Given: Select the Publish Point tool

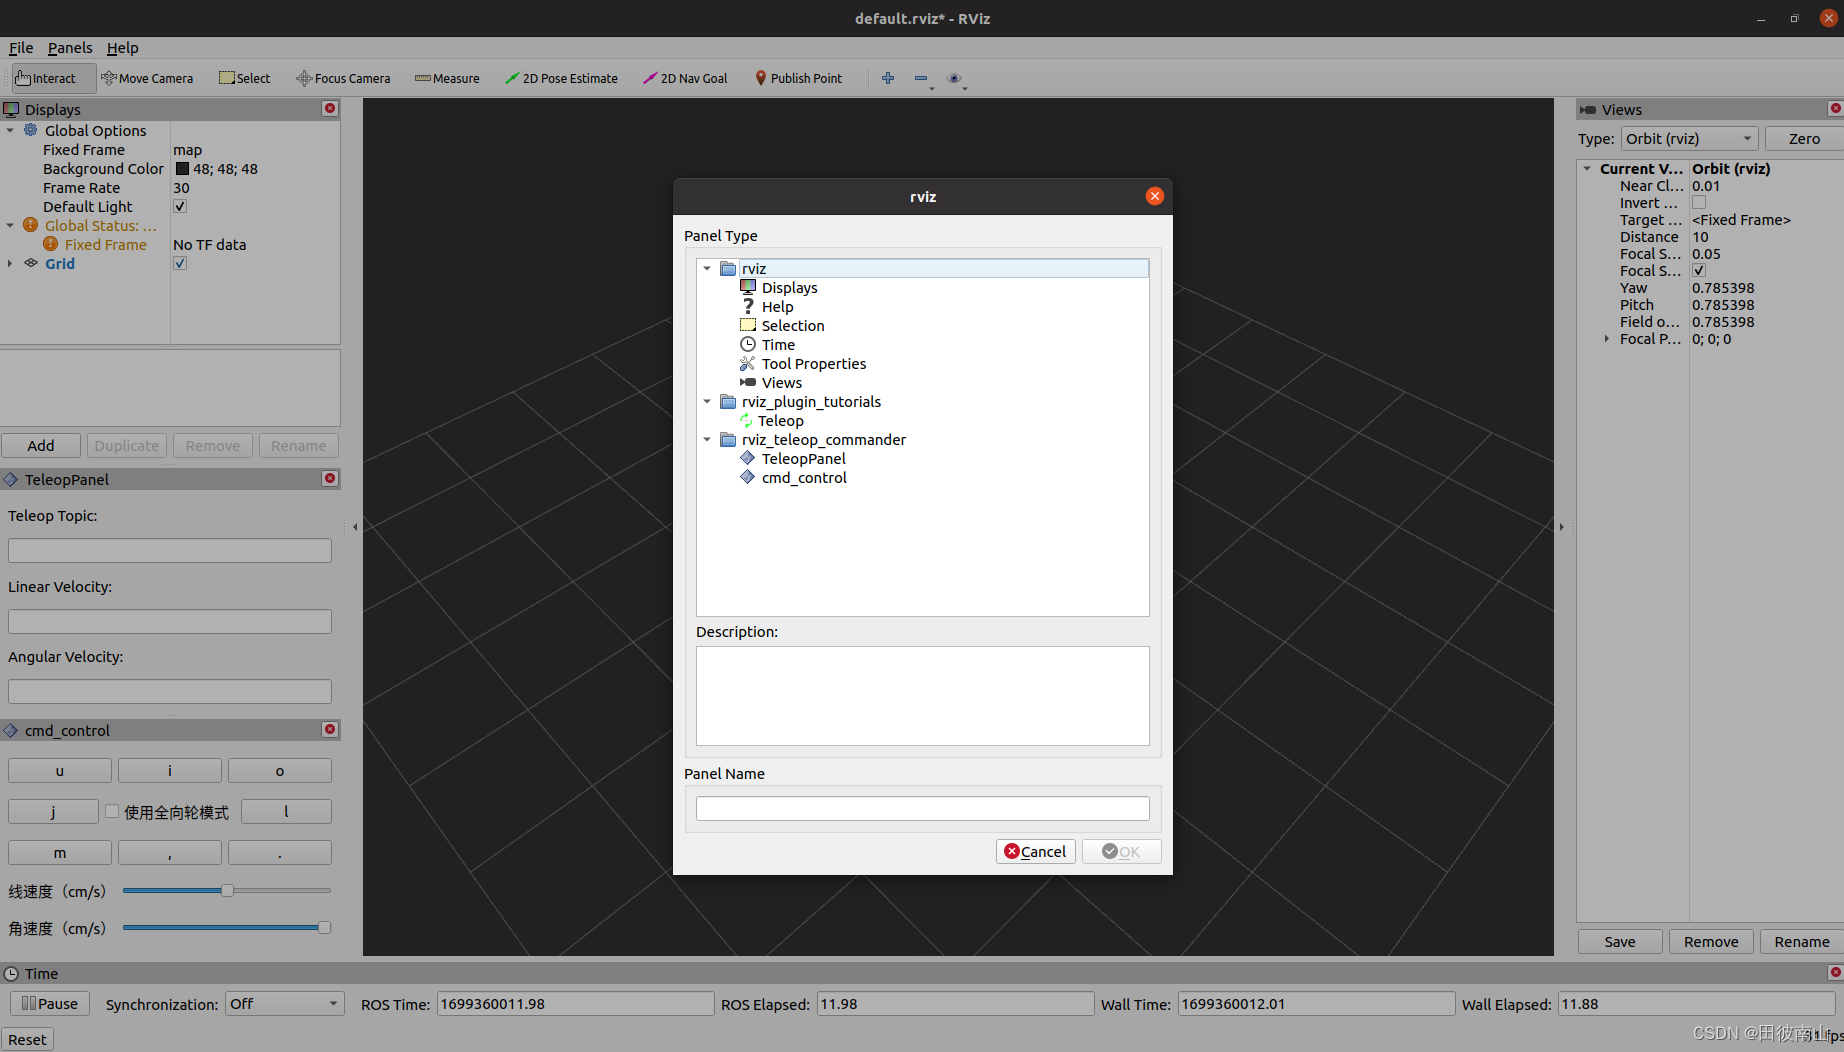Looking at the screenshot, I should pyautogui.click(x=798, y=78).
